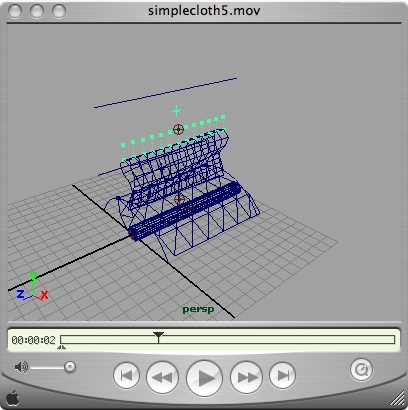Zoom the movie window with the third title button
This screenshot has width=408, height=410.
59,11
